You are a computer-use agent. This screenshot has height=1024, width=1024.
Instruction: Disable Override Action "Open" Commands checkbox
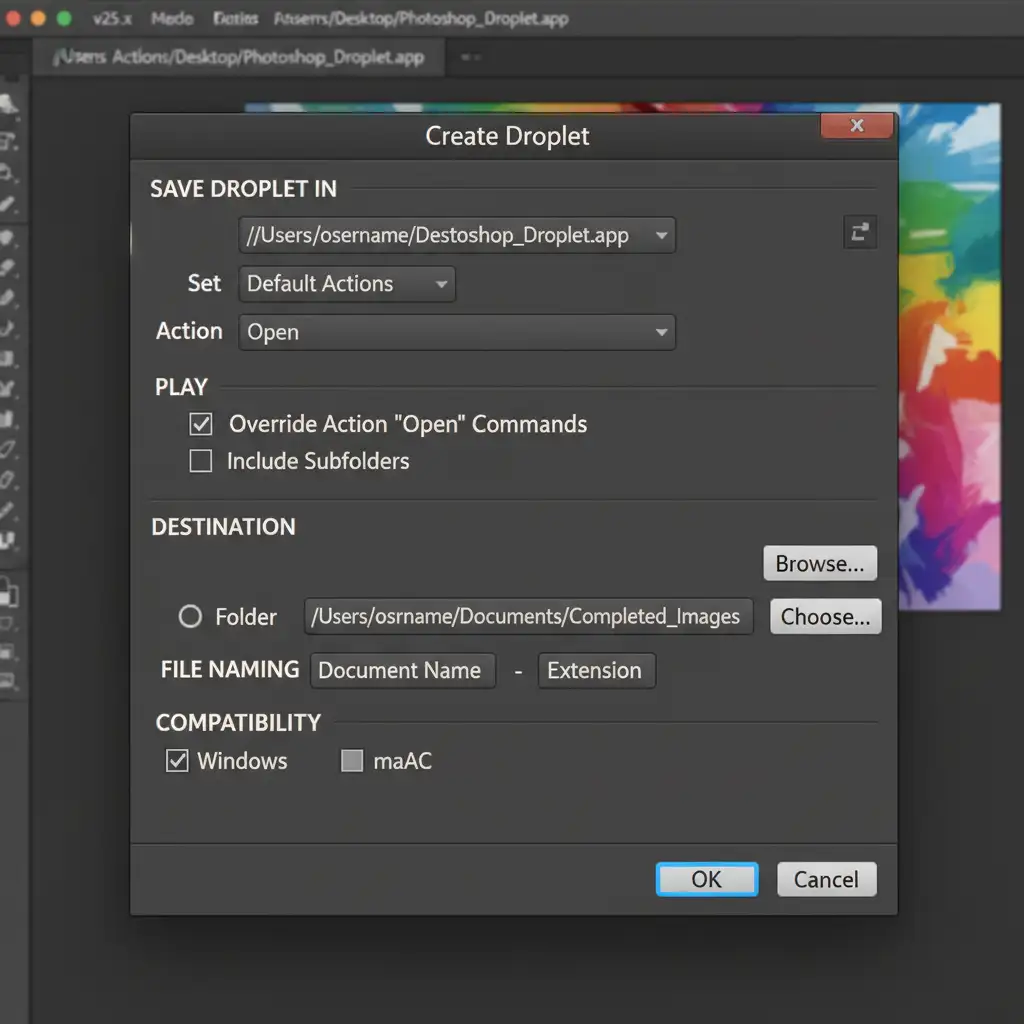point(201,425)
